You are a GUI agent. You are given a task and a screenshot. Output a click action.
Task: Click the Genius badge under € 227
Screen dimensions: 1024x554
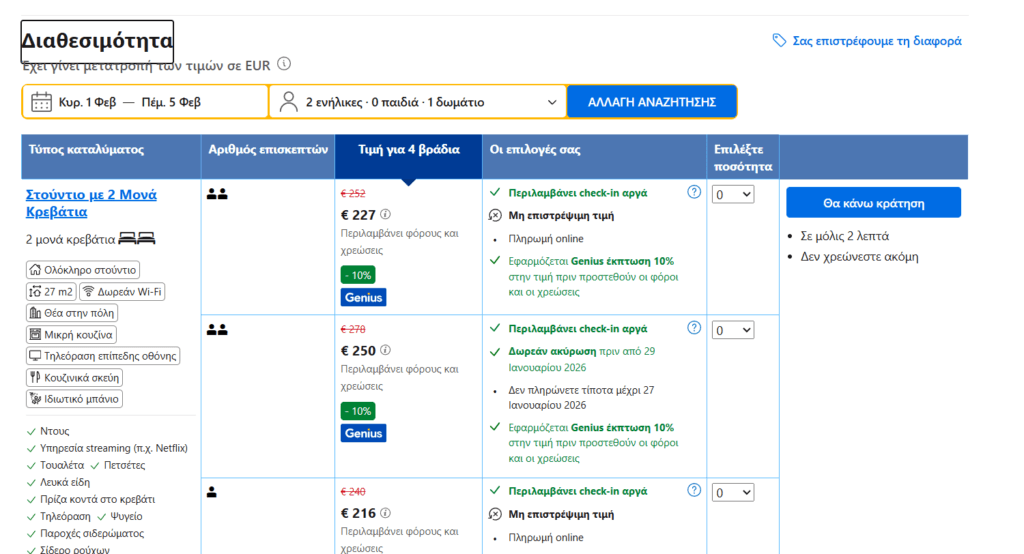tap(363, 297)
